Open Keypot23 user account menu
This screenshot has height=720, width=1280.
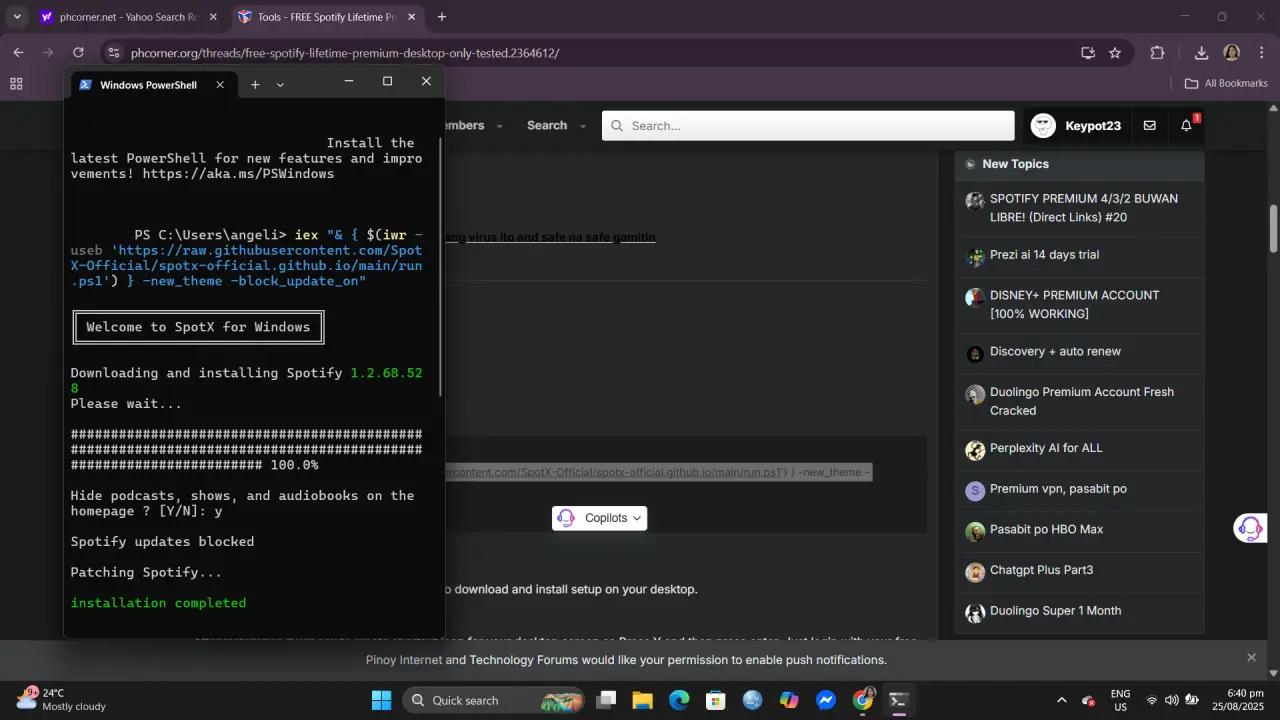[1076, 126]
